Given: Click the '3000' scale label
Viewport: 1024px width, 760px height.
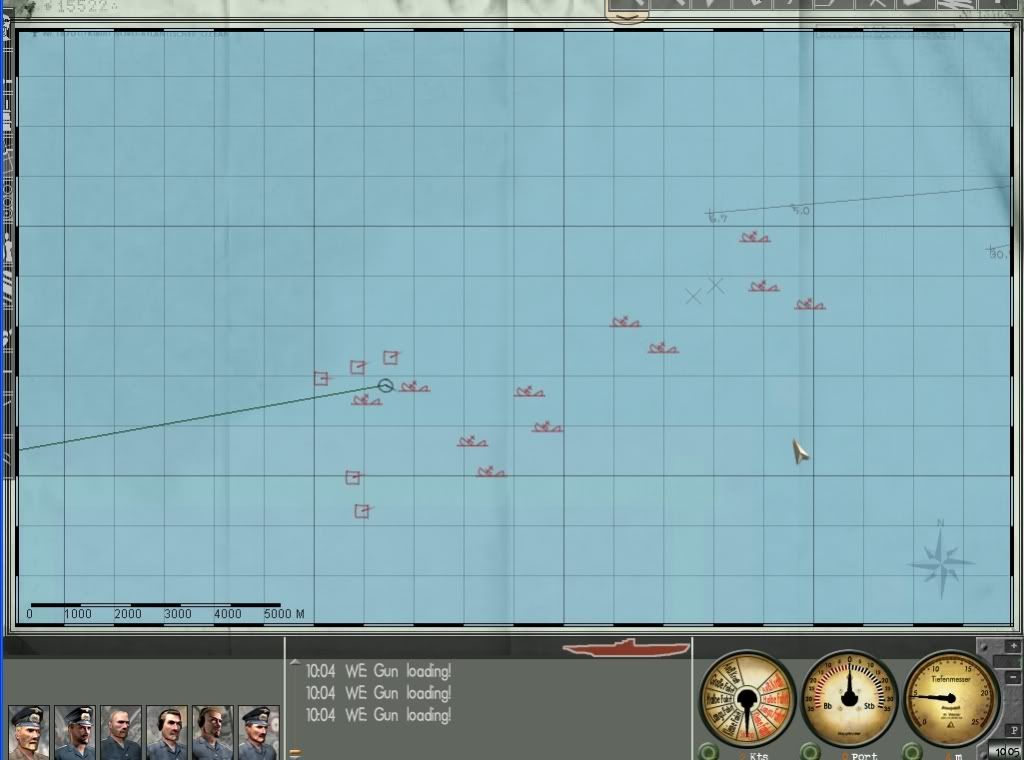Looking at the screenshot, I should [x=178, y=614].
